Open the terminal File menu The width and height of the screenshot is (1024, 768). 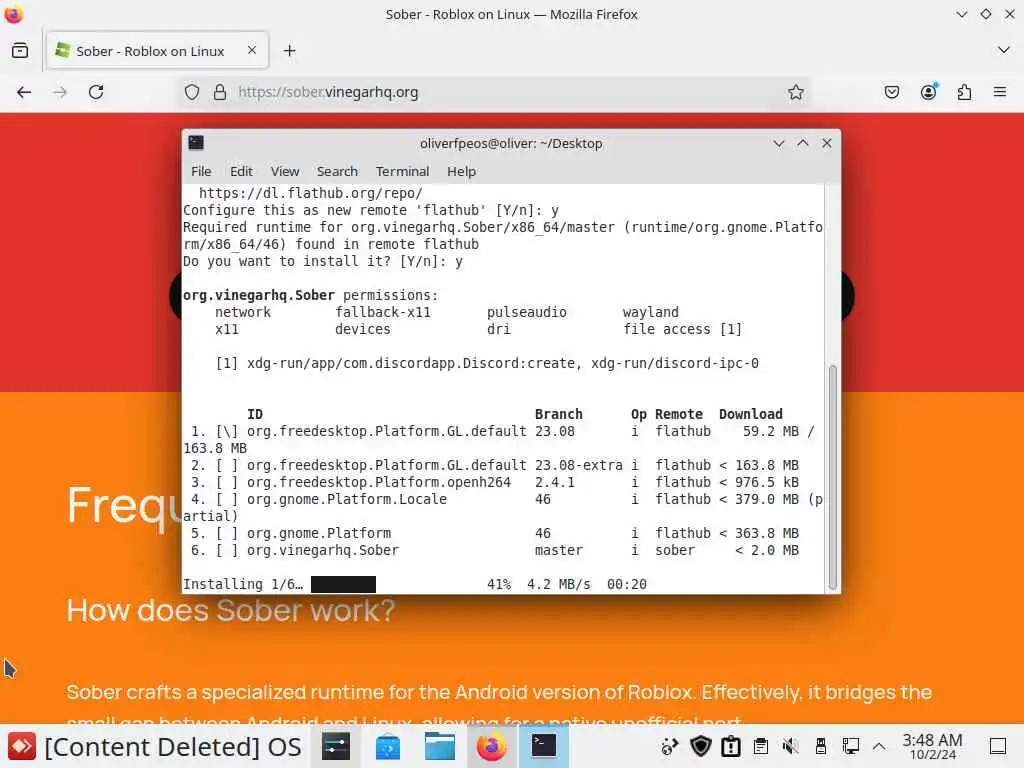tap(201, 171)
